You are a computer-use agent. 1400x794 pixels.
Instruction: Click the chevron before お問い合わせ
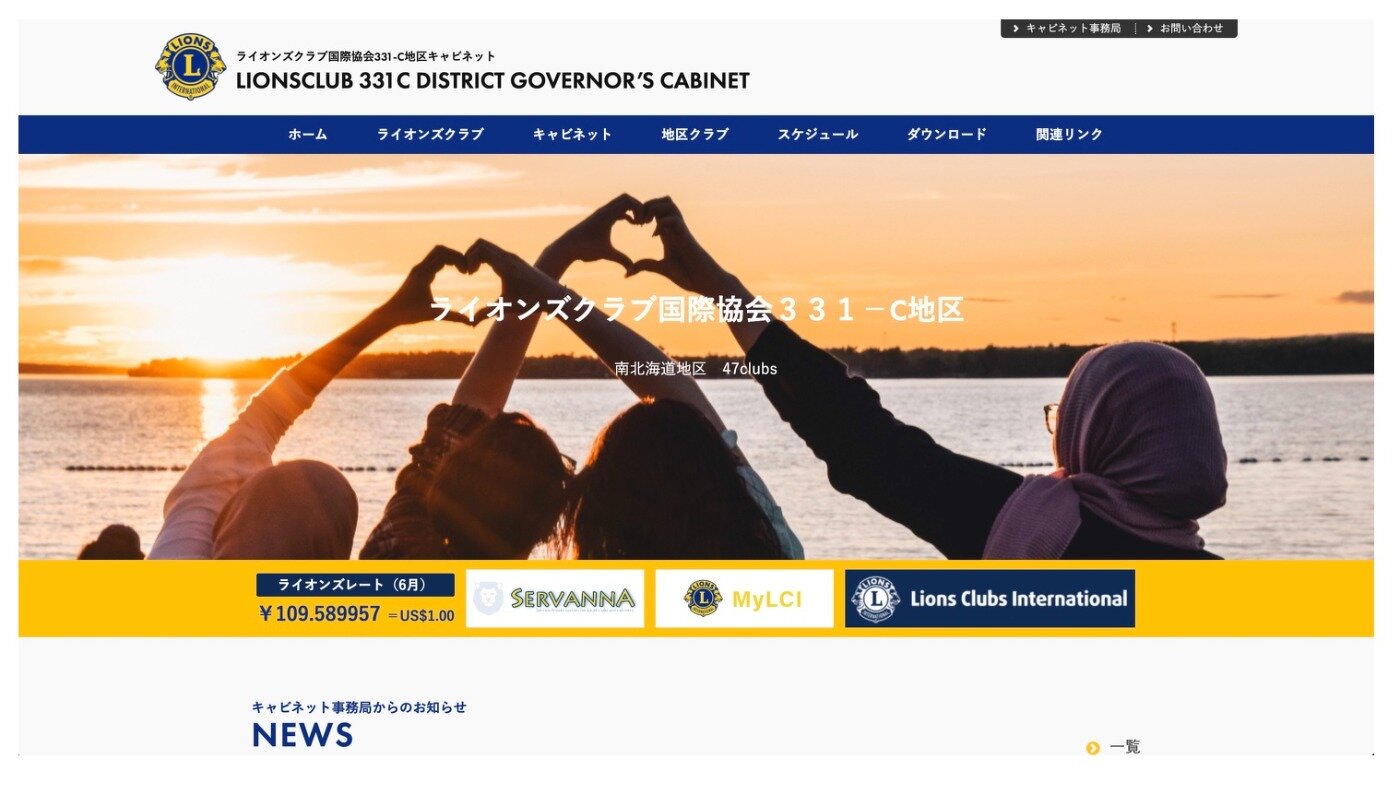pos(1150,29)
